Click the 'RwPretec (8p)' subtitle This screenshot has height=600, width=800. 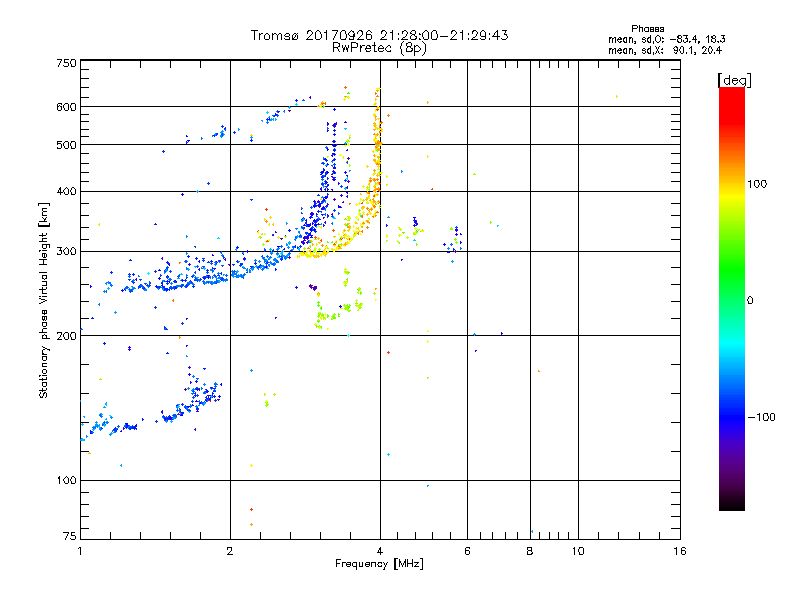point(379,48)
